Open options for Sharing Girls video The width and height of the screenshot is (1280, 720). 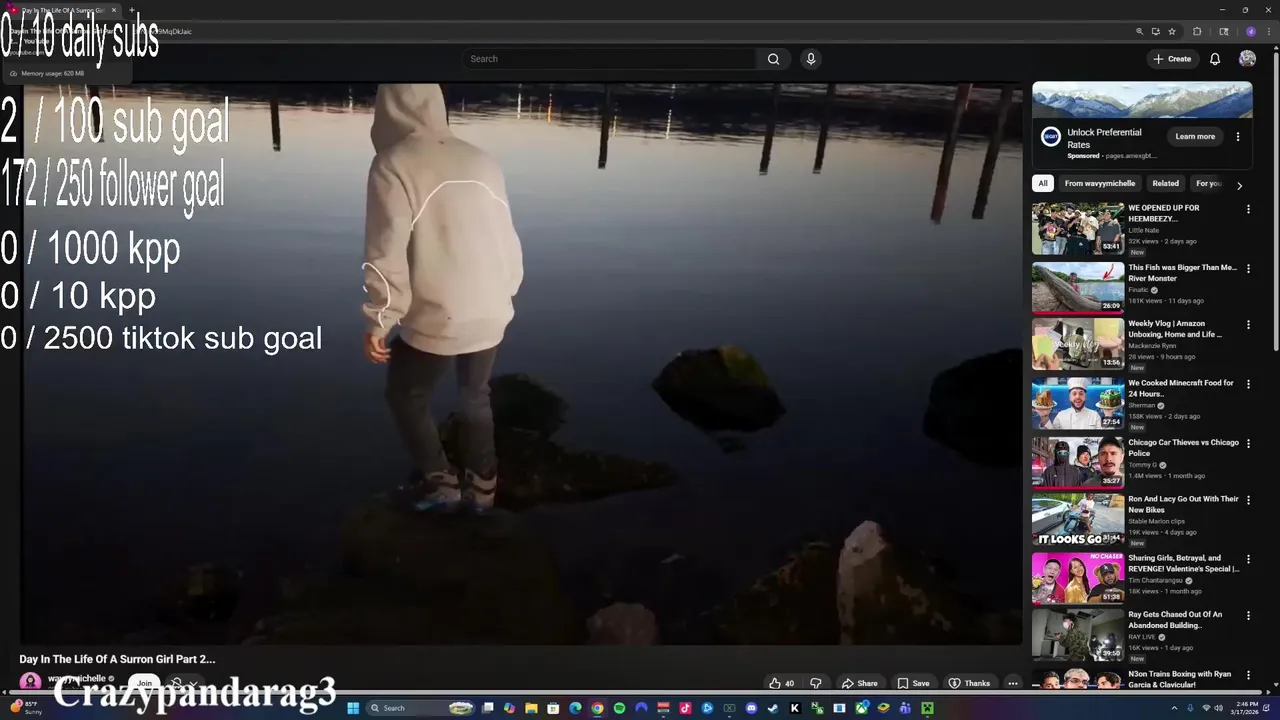coord(1248,559)
